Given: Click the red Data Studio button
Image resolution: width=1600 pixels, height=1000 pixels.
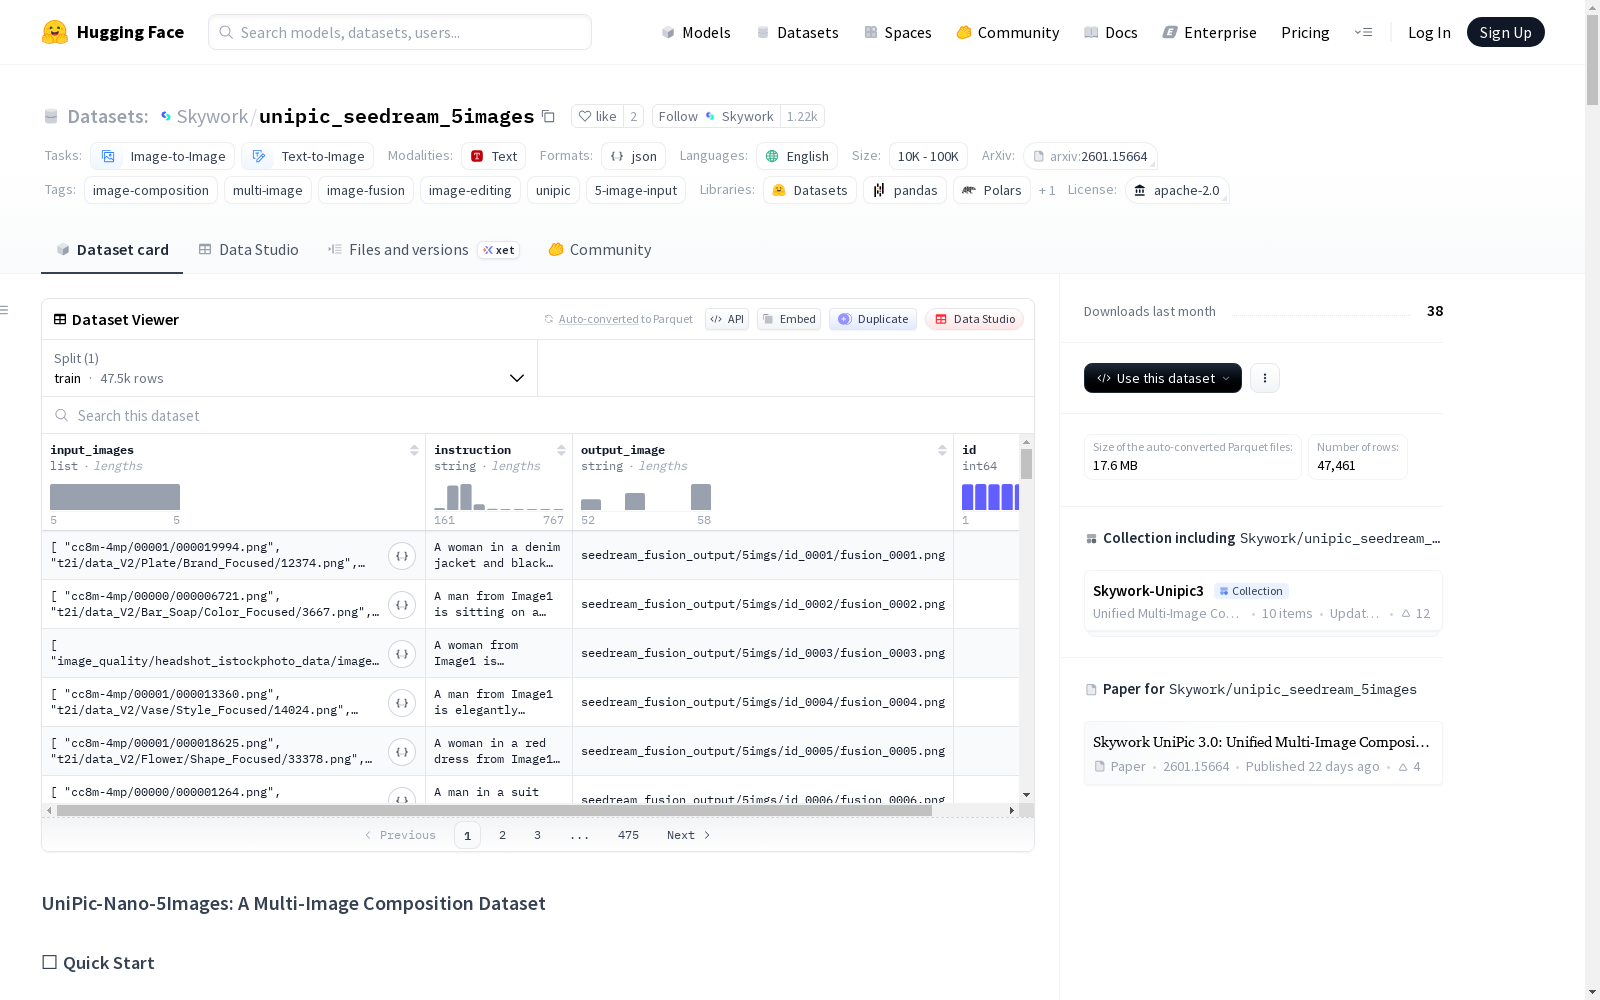Looking at the screenshot, I should coord(974,319).
